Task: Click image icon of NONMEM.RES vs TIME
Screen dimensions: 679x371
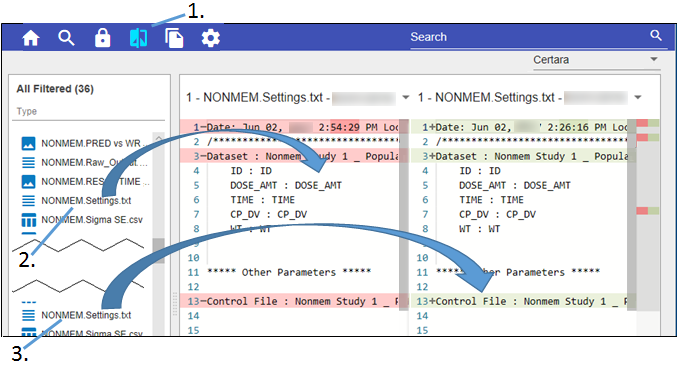Action: click(29, 181)
